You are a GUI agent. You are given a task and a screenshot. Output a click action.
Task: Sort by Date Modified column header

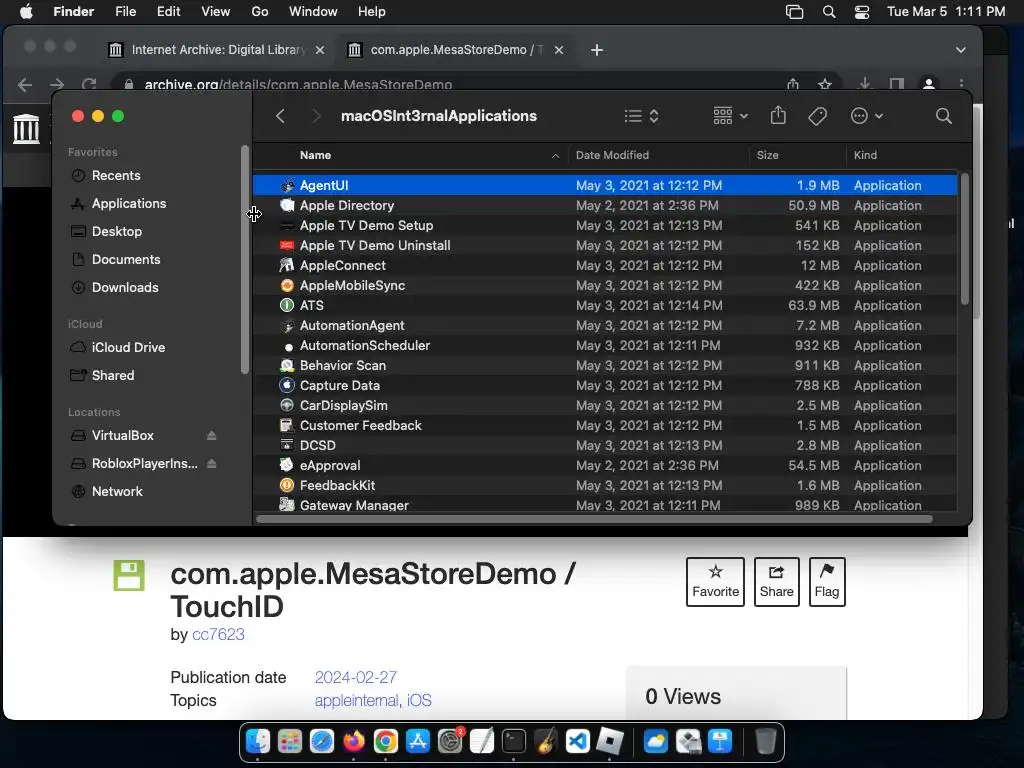613,155
